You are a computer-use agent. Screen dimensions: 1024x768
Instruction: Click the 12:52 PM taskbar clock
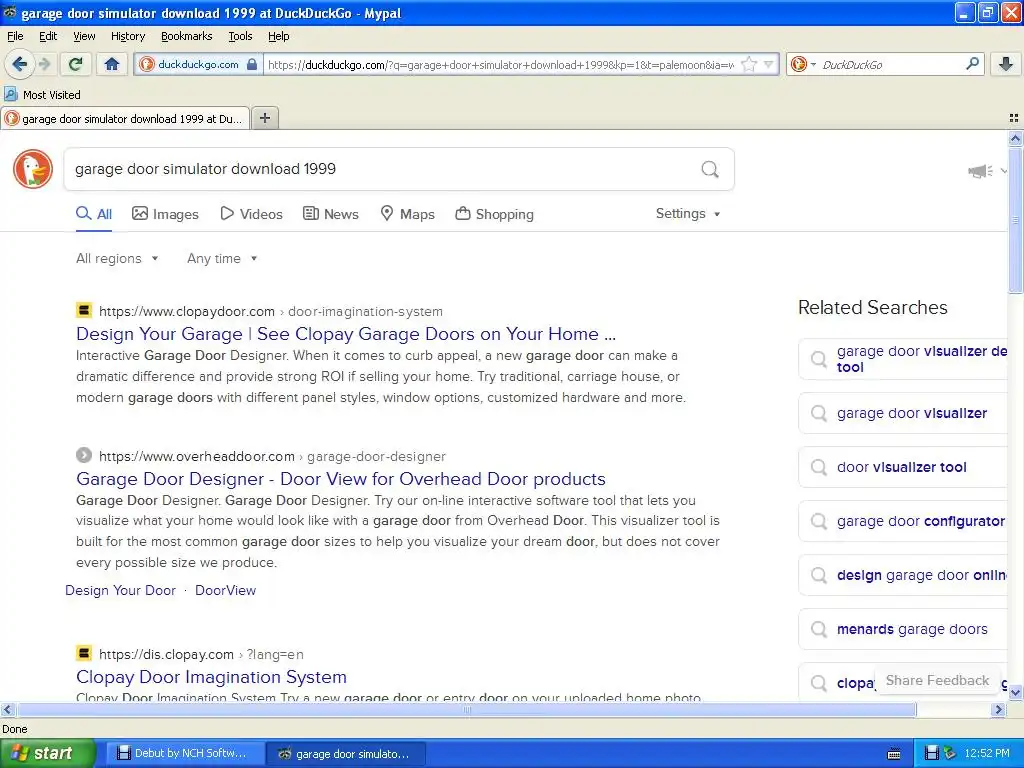coord(987,754)
